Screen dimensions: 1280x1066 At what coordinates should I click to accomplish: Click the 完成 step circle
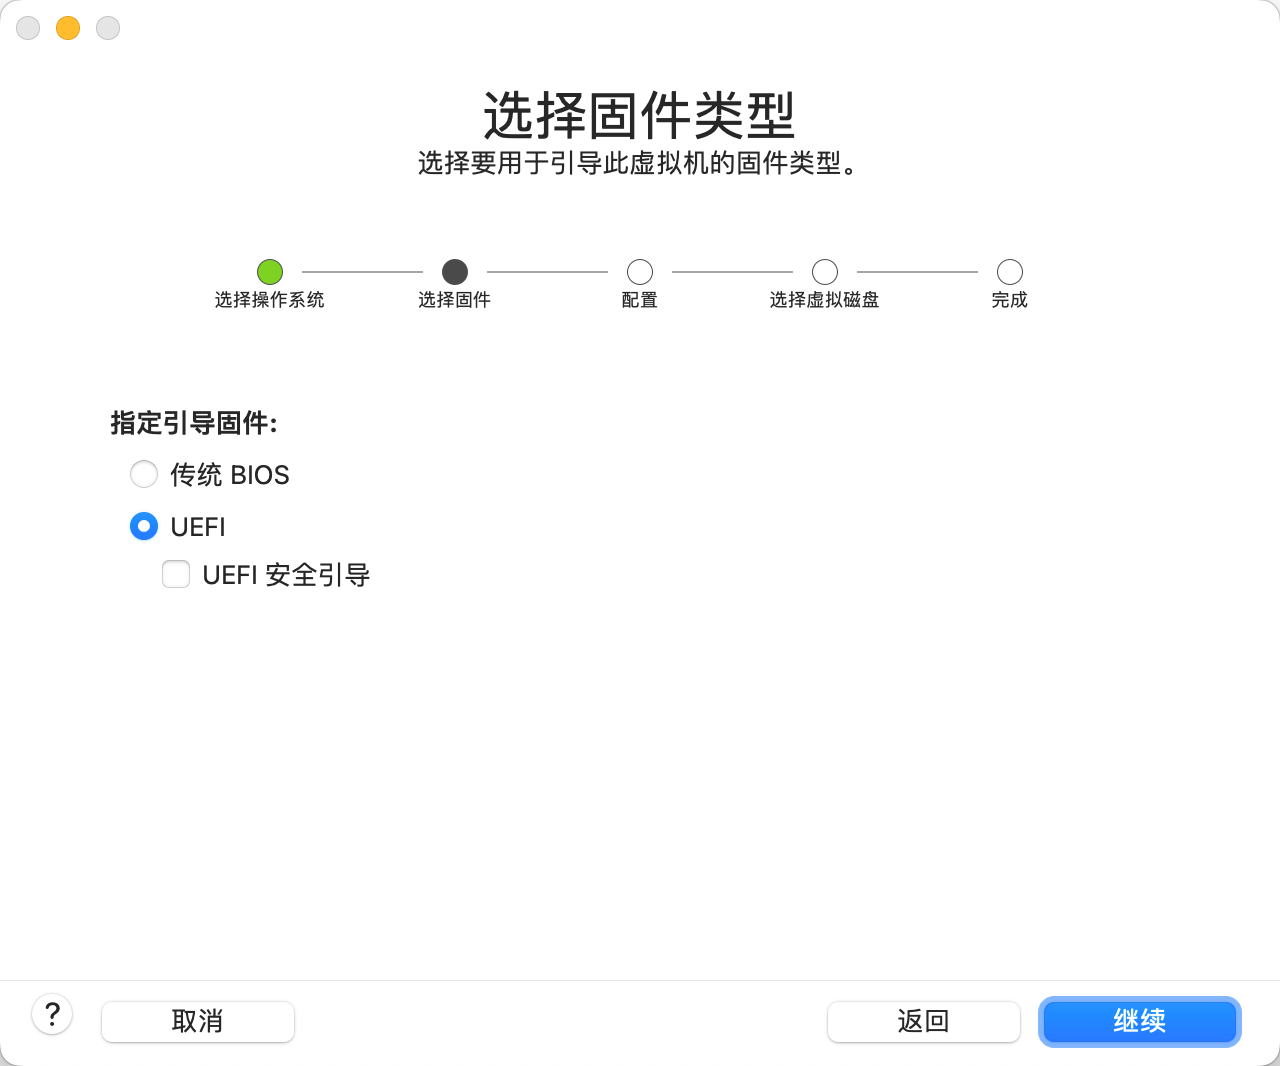1010,272
